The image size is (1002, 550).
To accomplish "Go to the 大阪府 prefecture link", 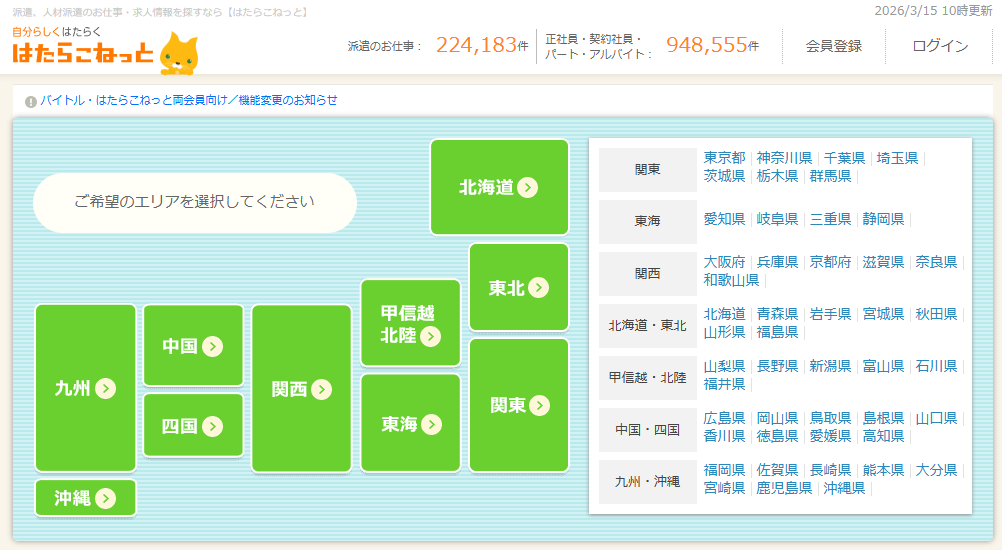I will pyautogui.click(x=724, y=262).
